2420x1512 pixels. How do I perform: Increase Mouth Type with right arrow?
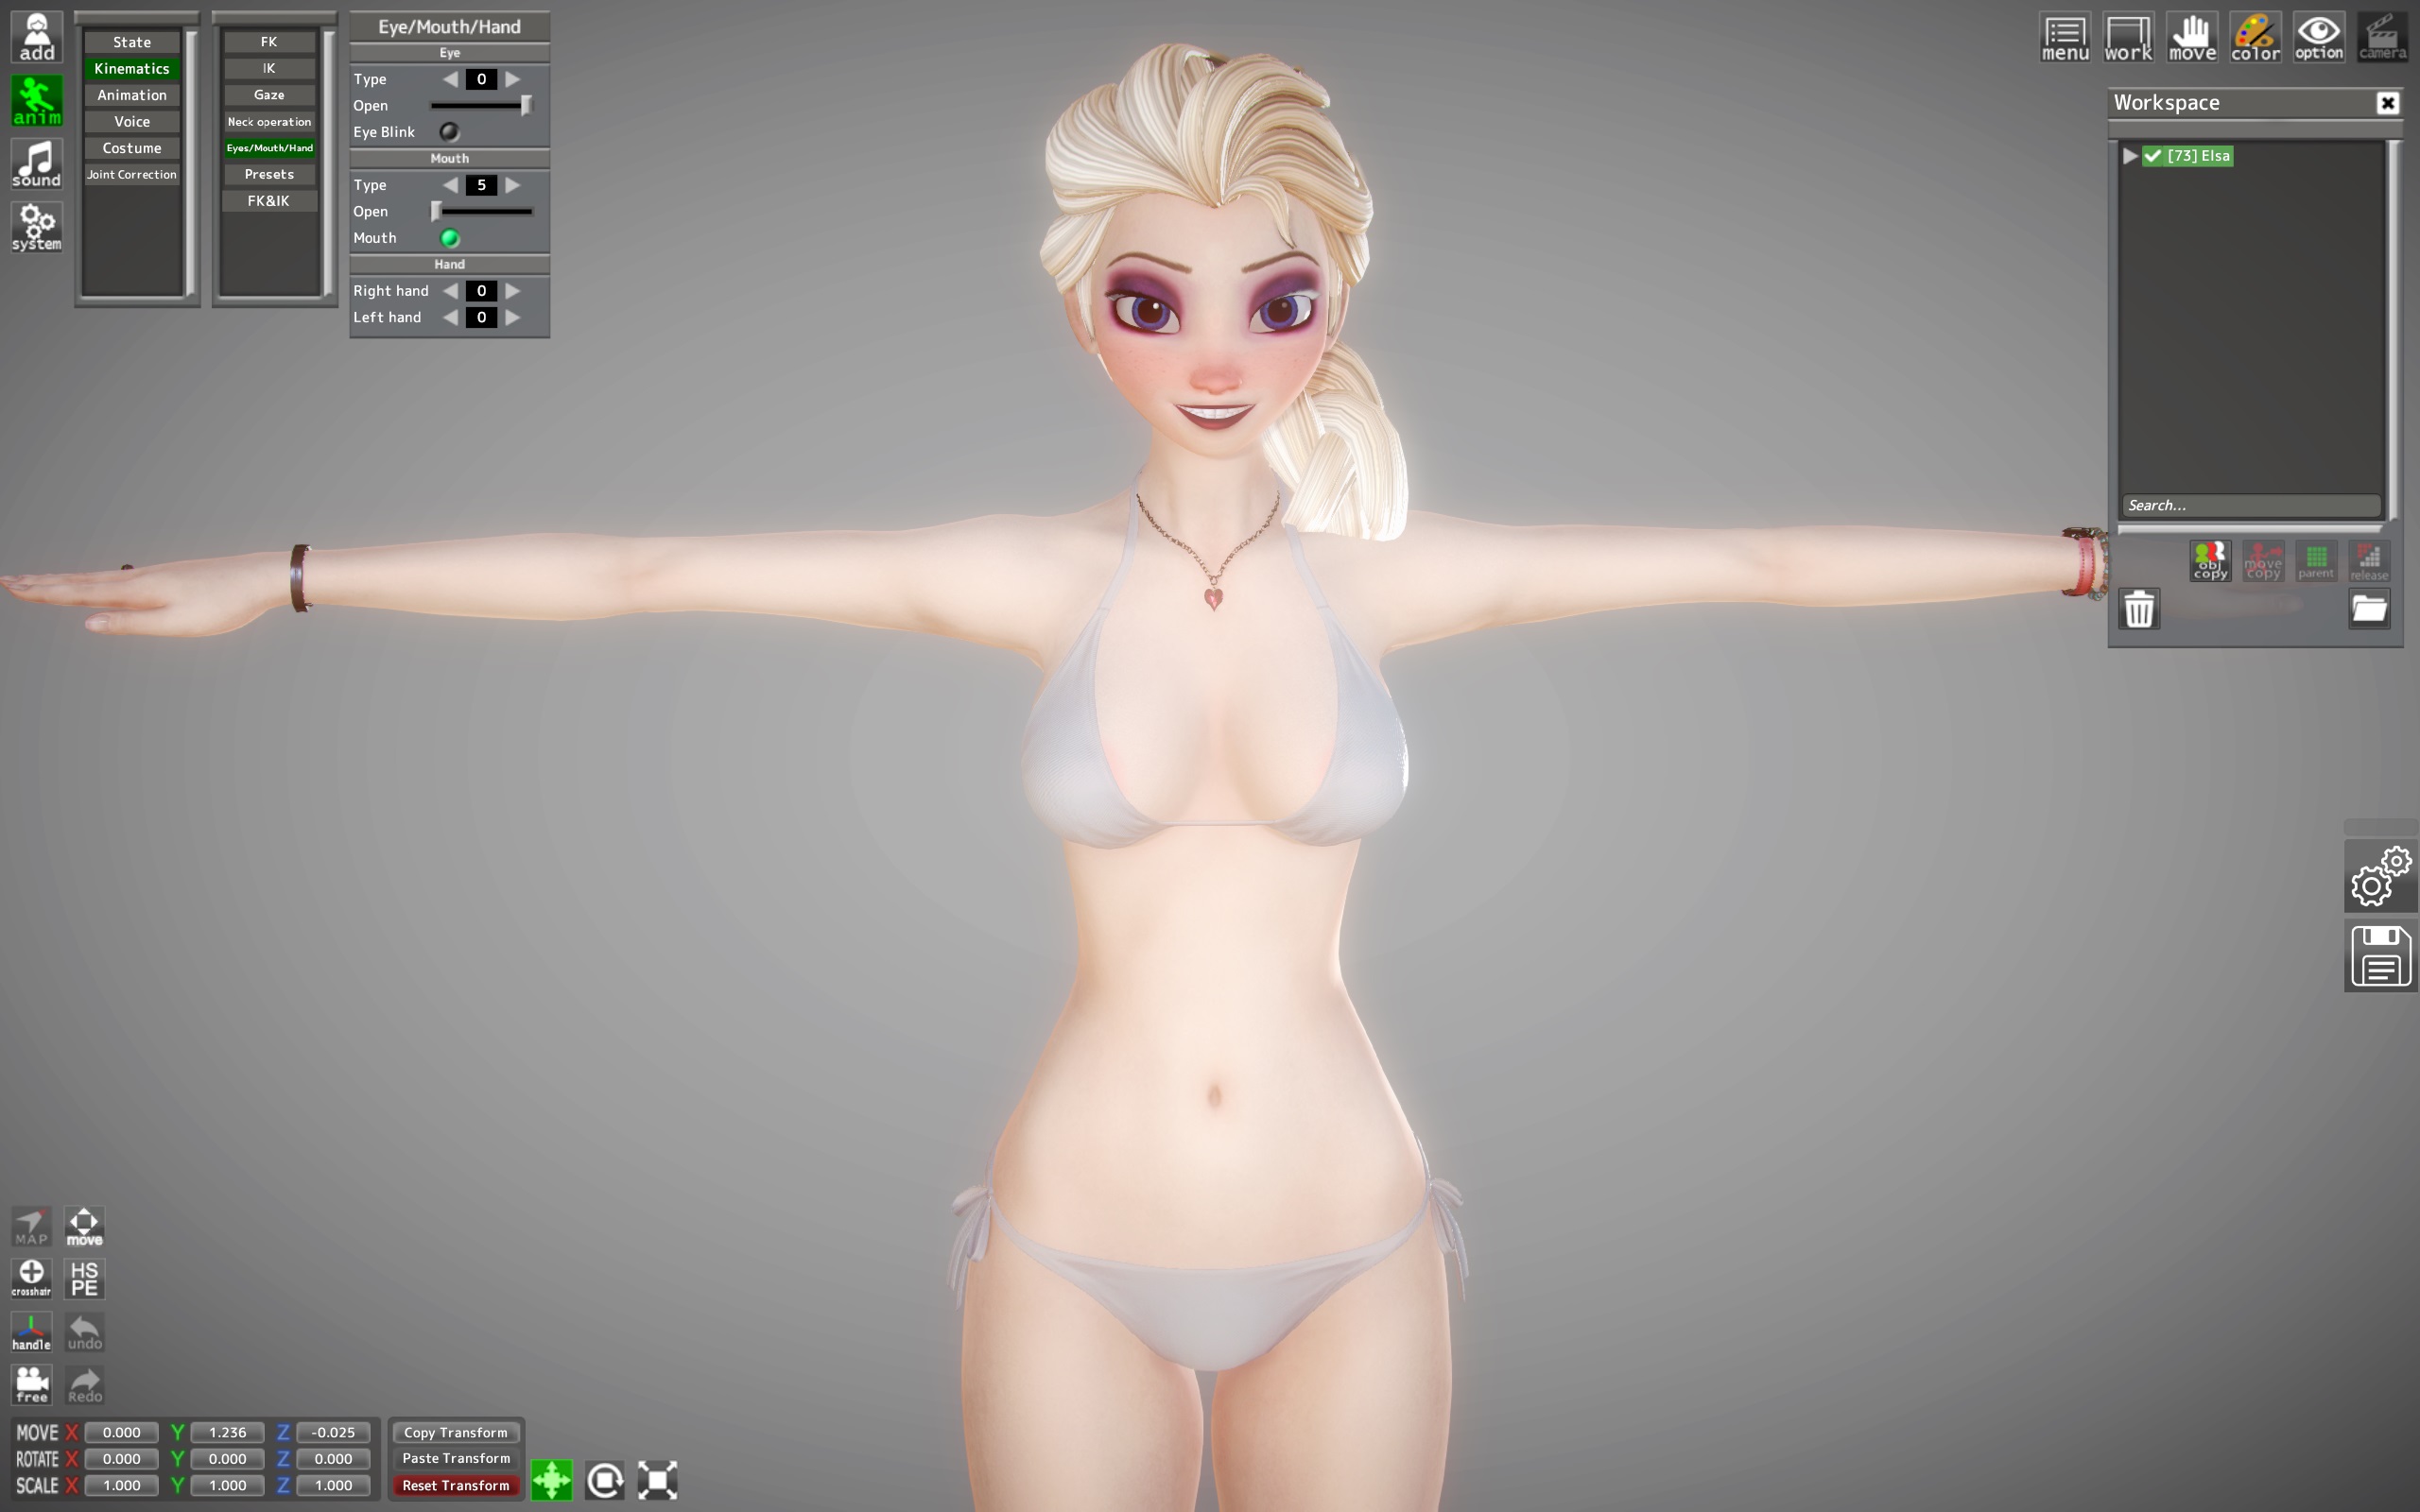512,185
